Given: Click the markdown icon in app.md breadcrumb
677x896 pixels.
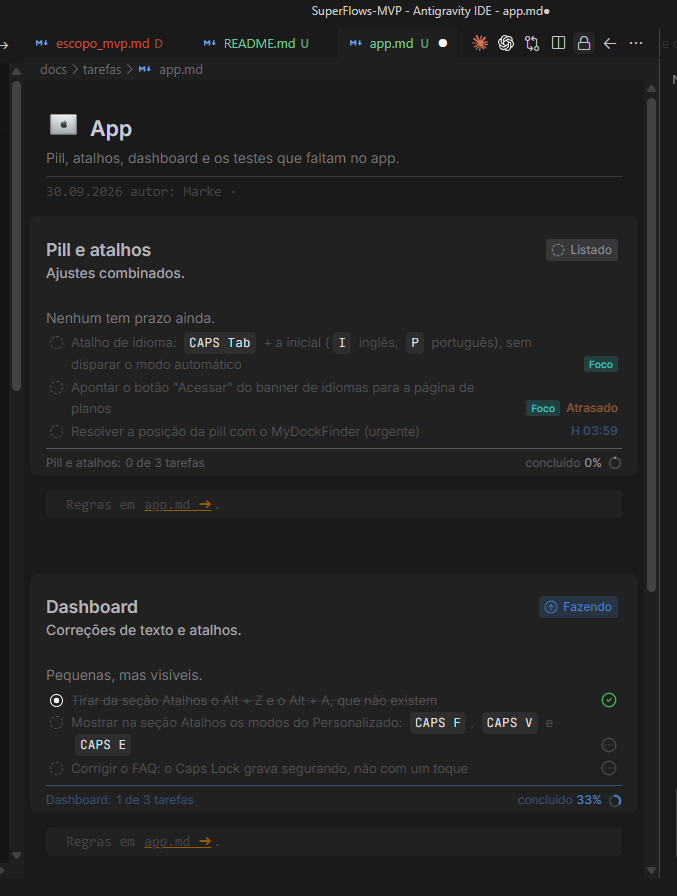Looking at the screenshot, I should point(145,70).
